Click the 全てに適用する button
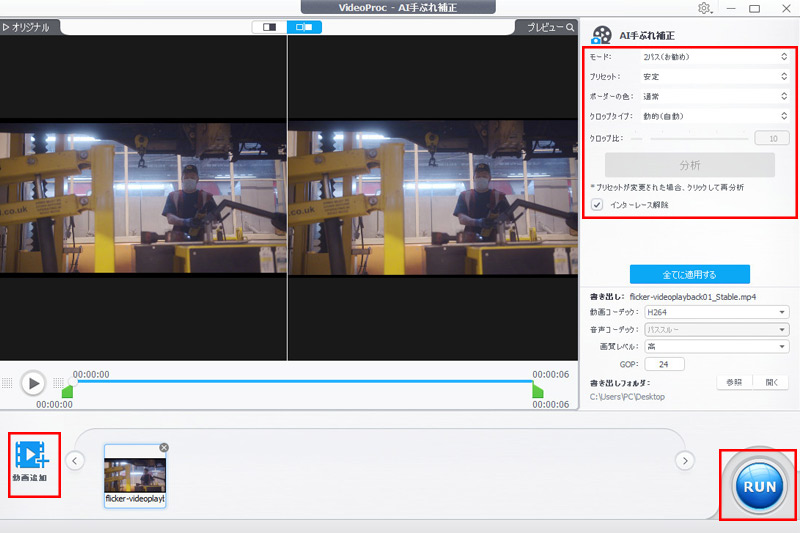 (x=689, y=274)
